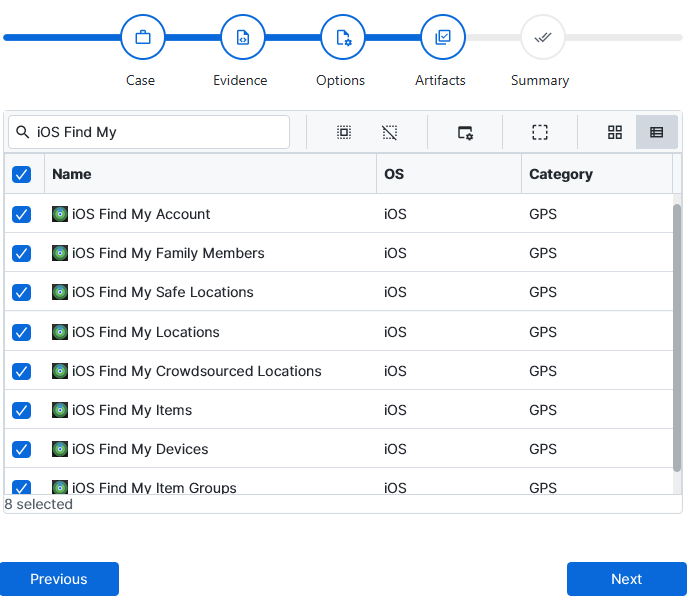690x601 pixels.
Task: Select the iOS Find My Account name text
Action: coord(141,214)
